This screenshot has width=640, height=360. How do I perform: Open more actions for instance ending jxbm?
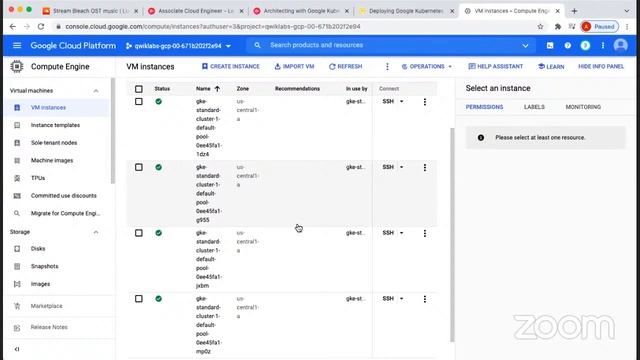point(424,233)
